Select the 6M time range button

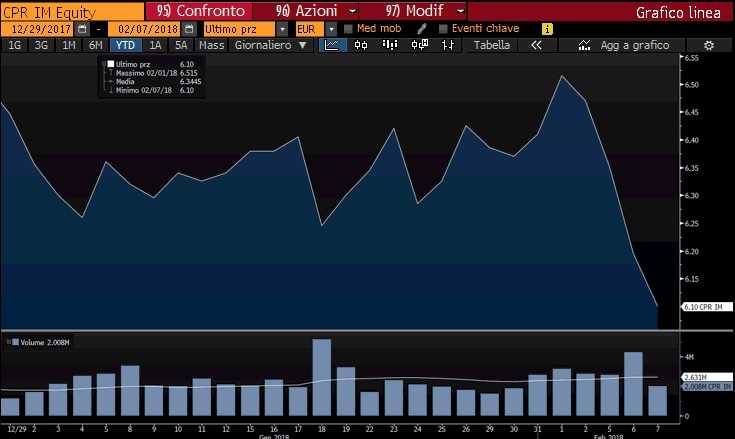(96, 45)
